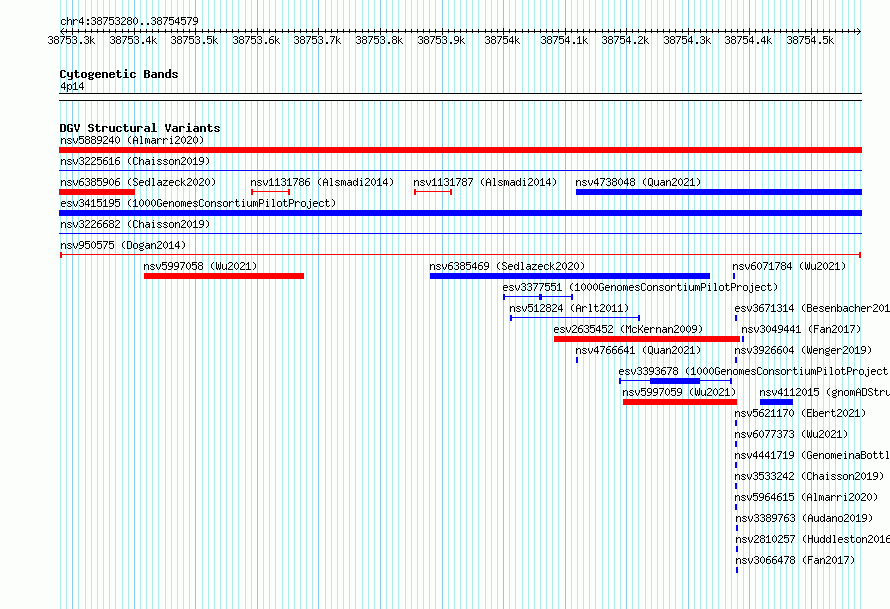Click nsv4738048 (Quan2021) label
The height and width of the screenshot is (609, 890).
[639, 182]
